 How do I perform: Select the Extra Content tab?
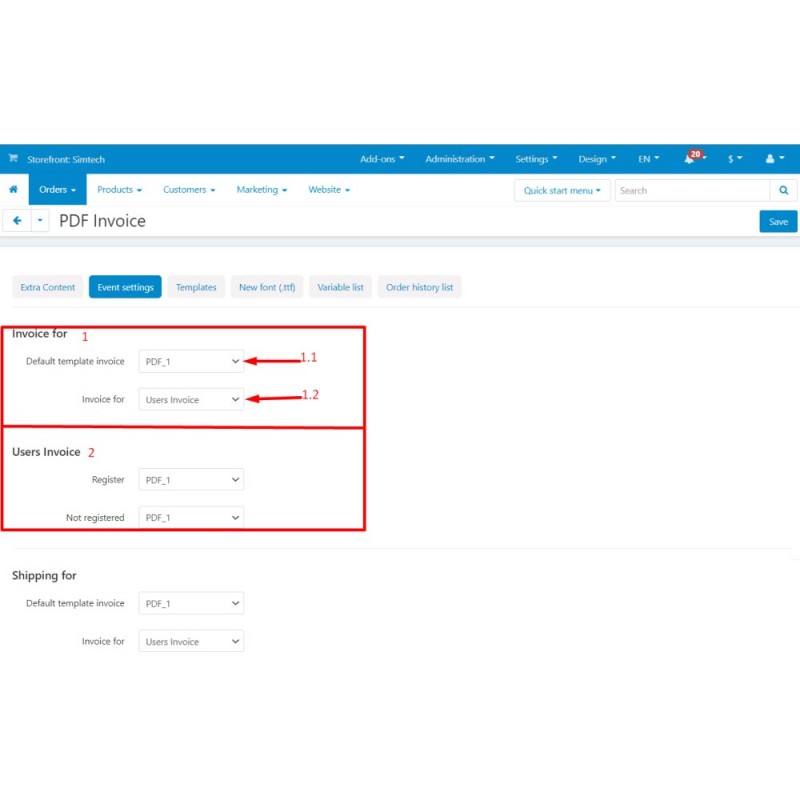click(x=47, y=287)
